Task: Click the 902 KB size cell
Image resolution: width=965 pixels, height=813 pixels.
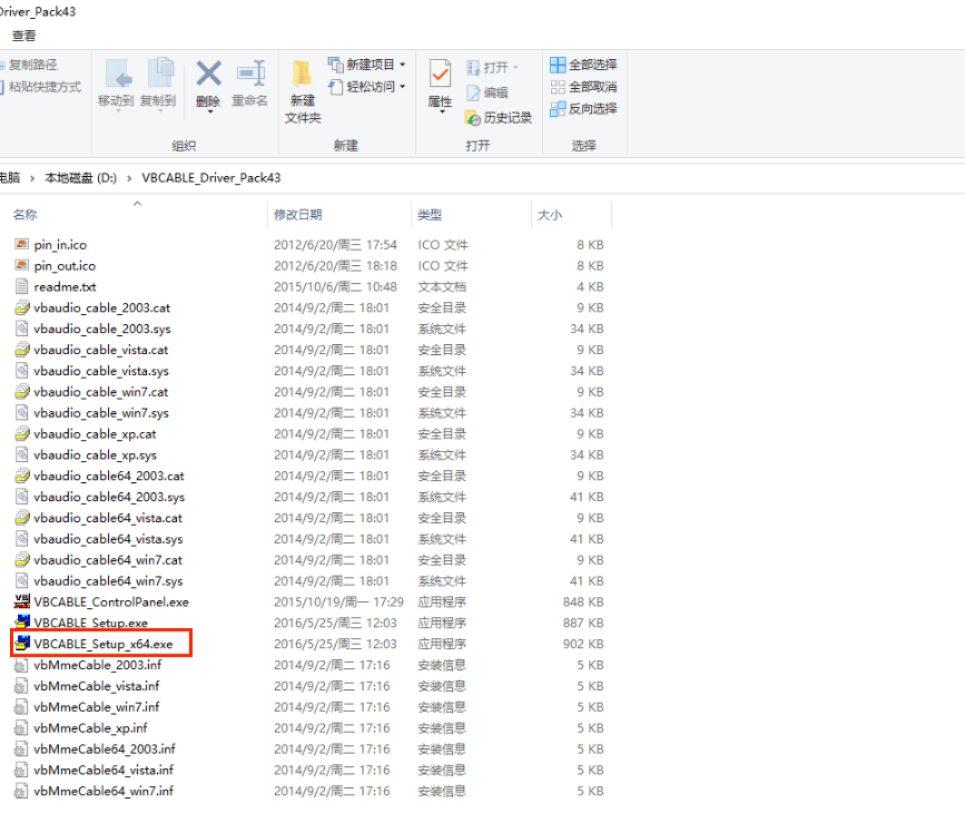Action: coord(583,644)
